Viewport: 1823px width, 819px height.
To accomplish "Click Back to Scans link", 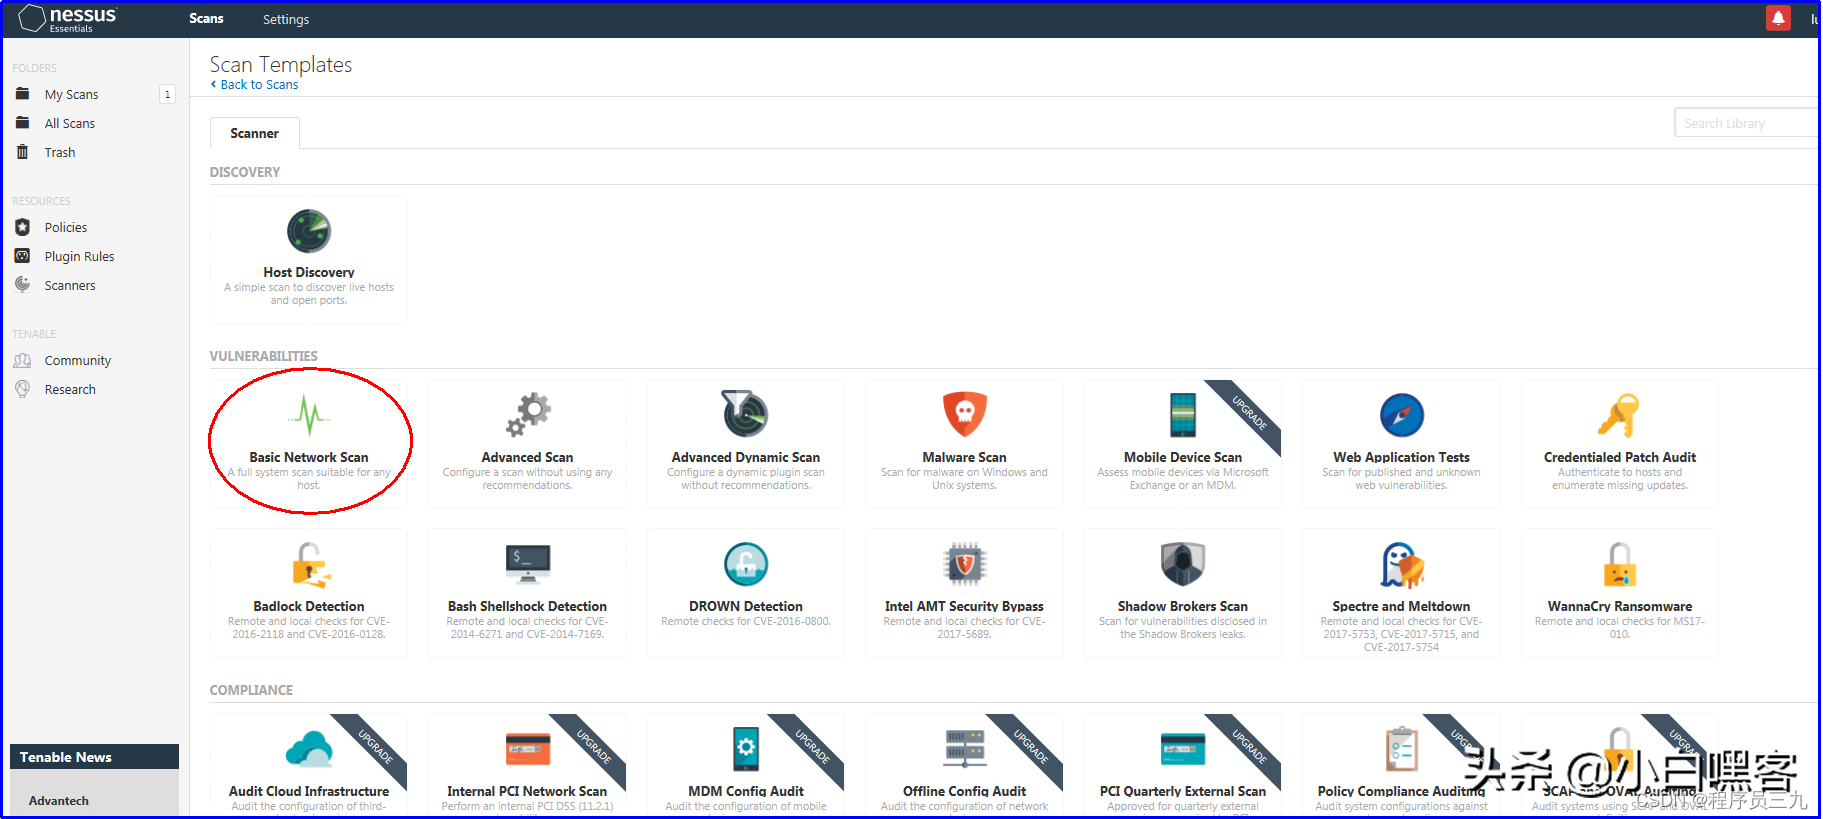I will (x=255, y=85).
